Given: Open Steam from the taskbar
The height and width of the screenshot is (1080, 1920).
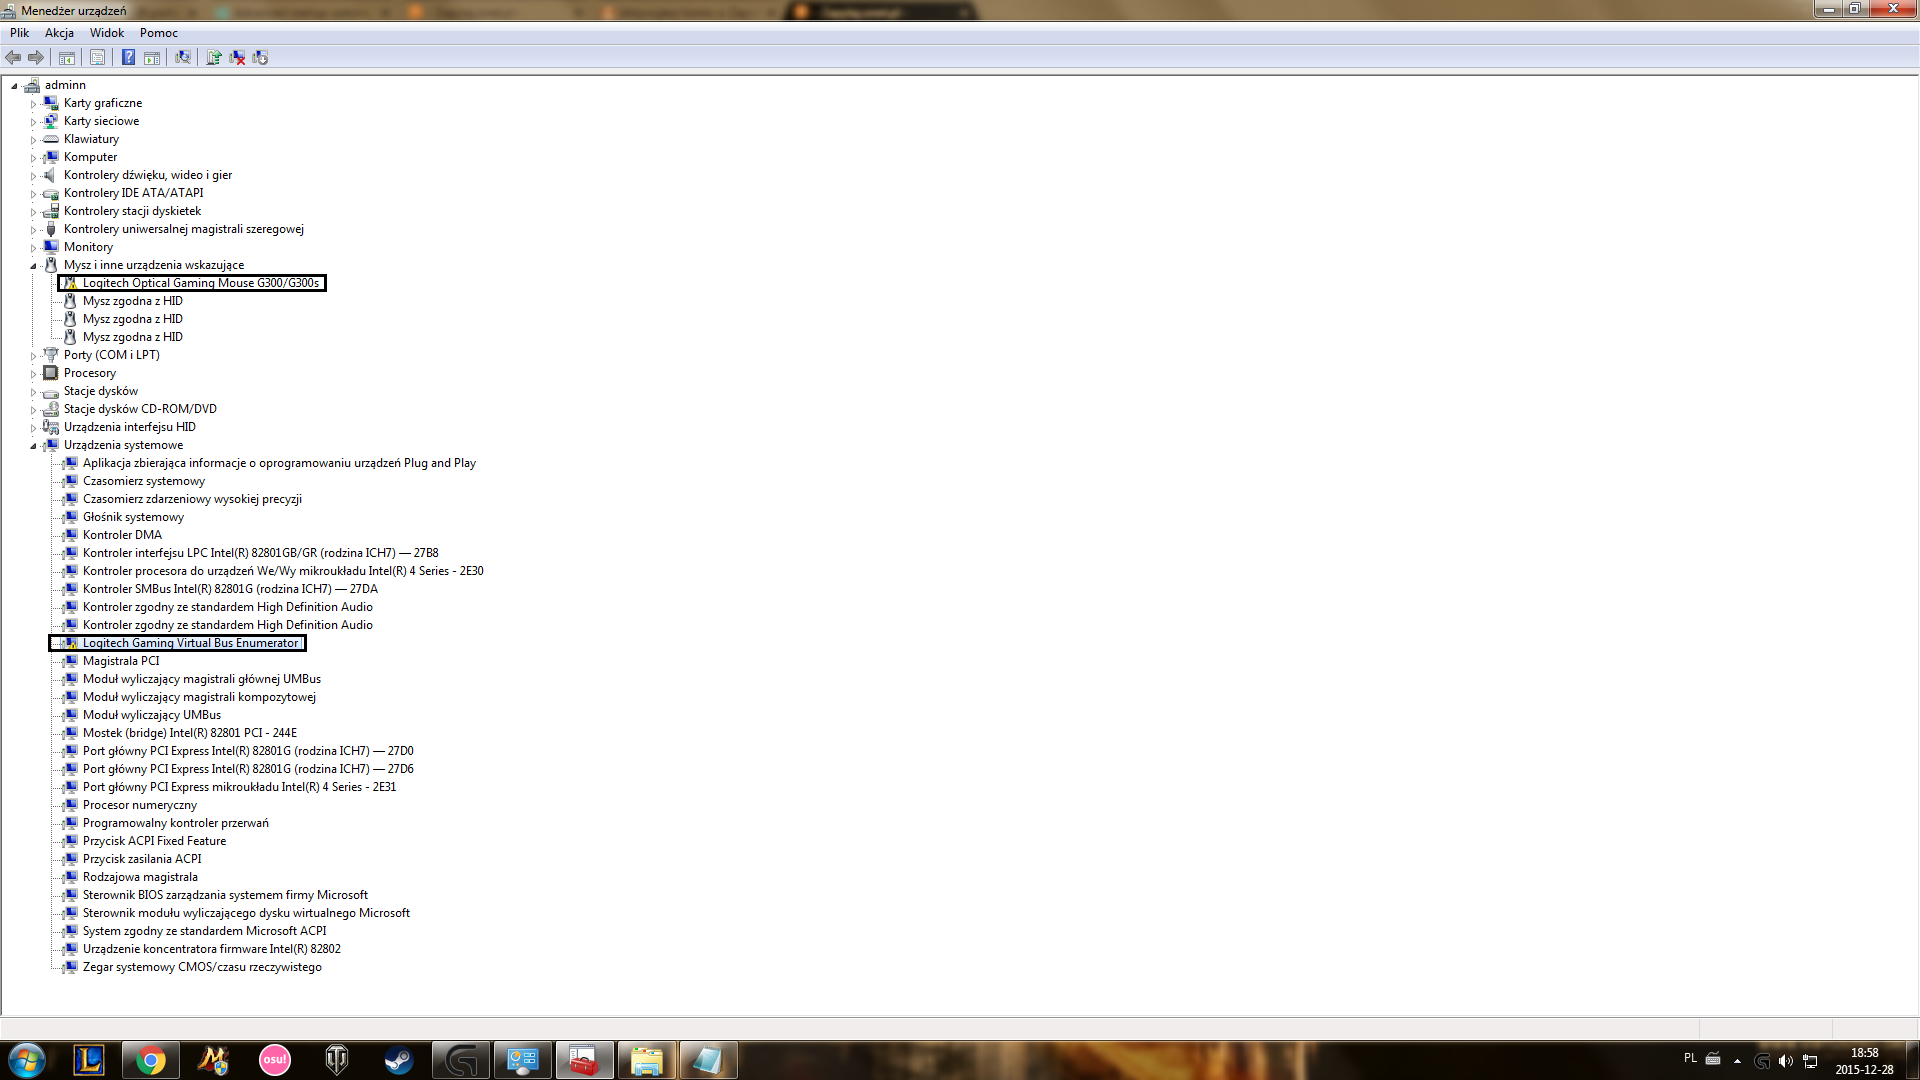Looking at the screenshot, I should click(398, 1059).
